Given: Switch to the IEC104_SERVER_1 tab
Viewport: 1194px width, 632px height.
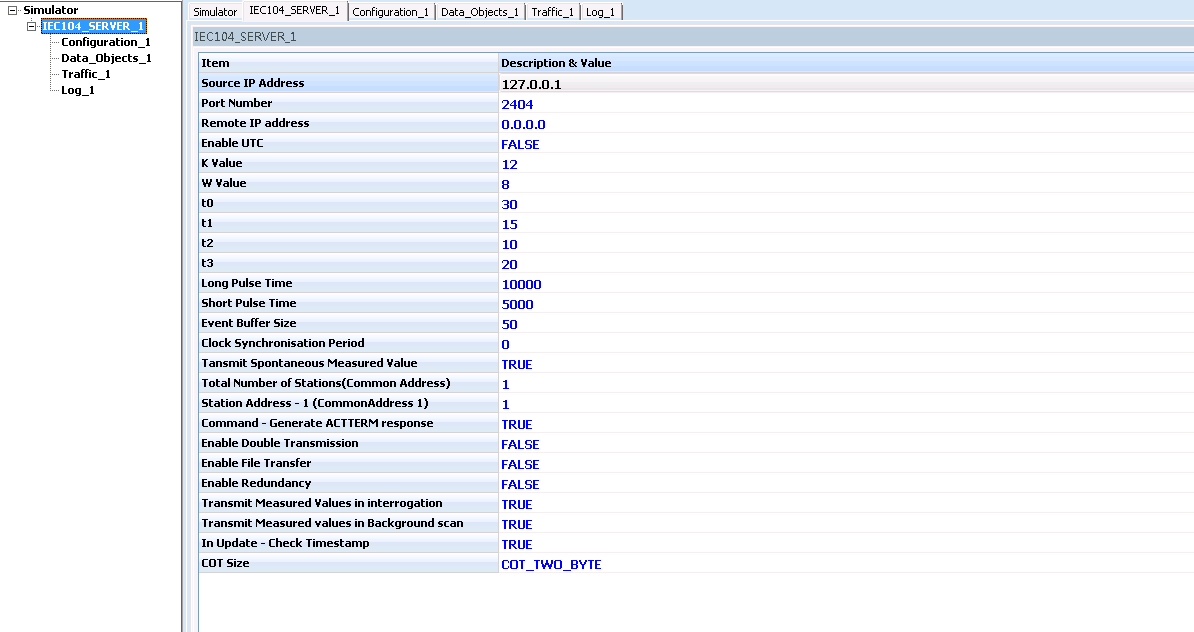Looking at the screenshot, I should click(295, 11).
